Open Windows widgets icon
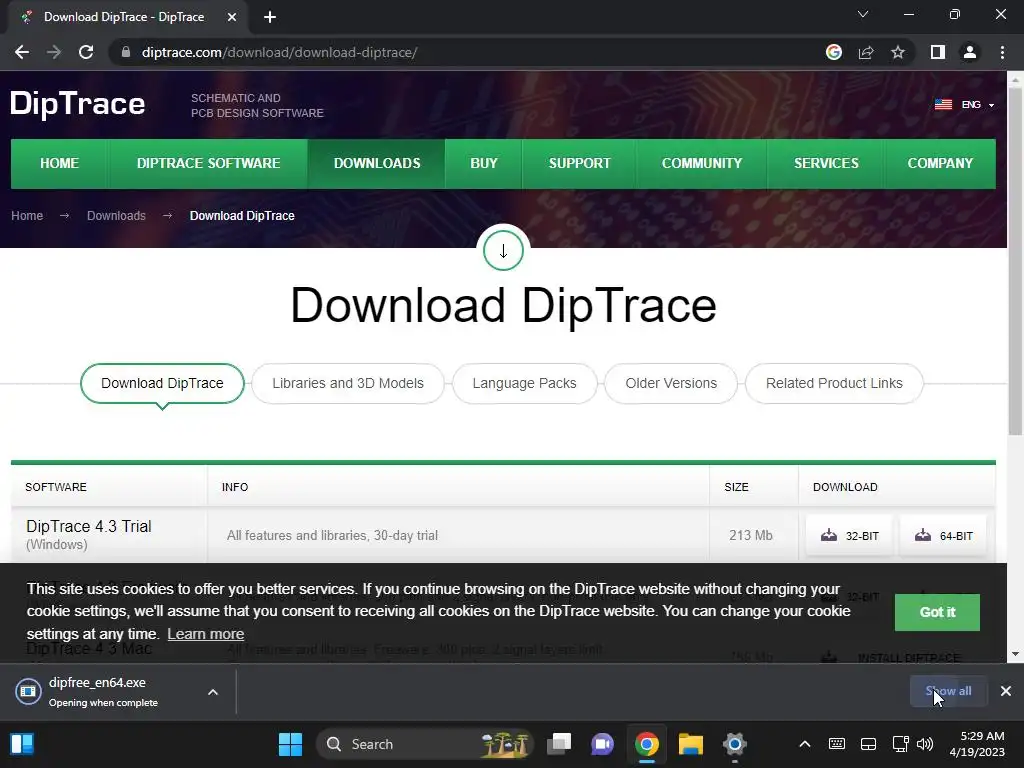Screen dimensions: 1024x768 pyautogui.click(x=22, y=744)
